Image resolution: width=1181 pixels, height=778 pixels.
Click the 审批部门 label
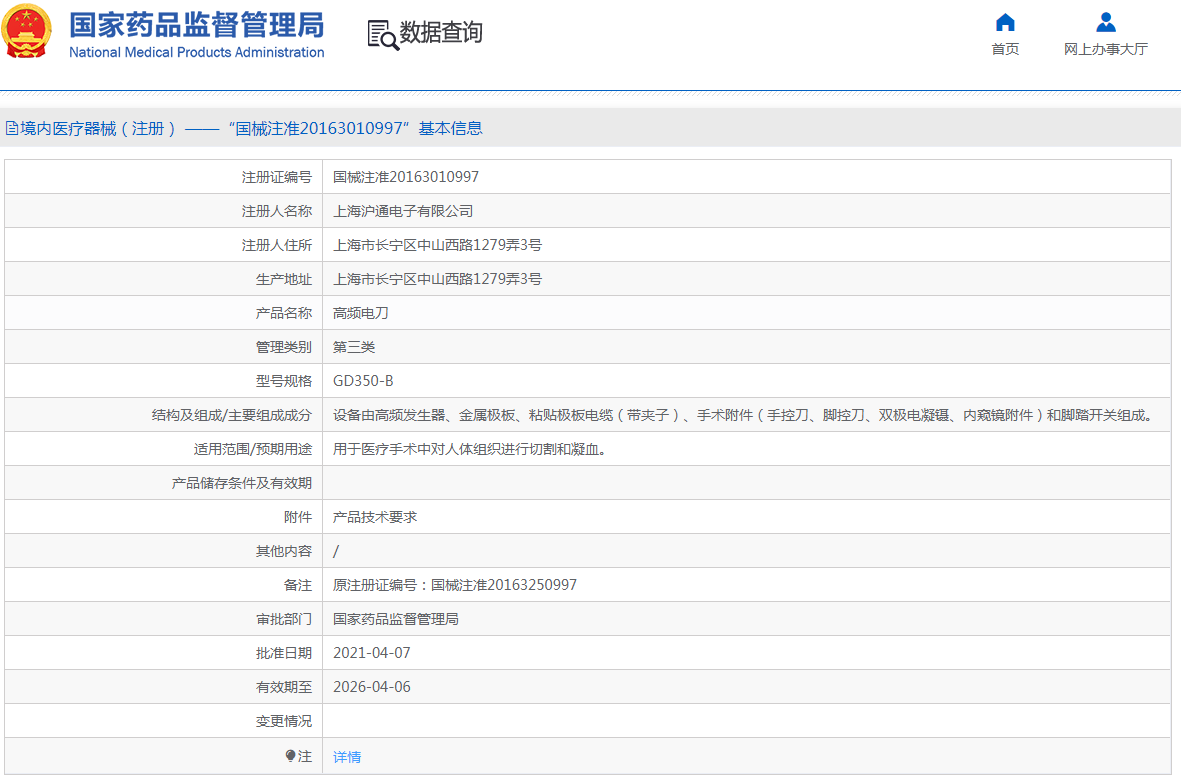[x=283, y=619]
